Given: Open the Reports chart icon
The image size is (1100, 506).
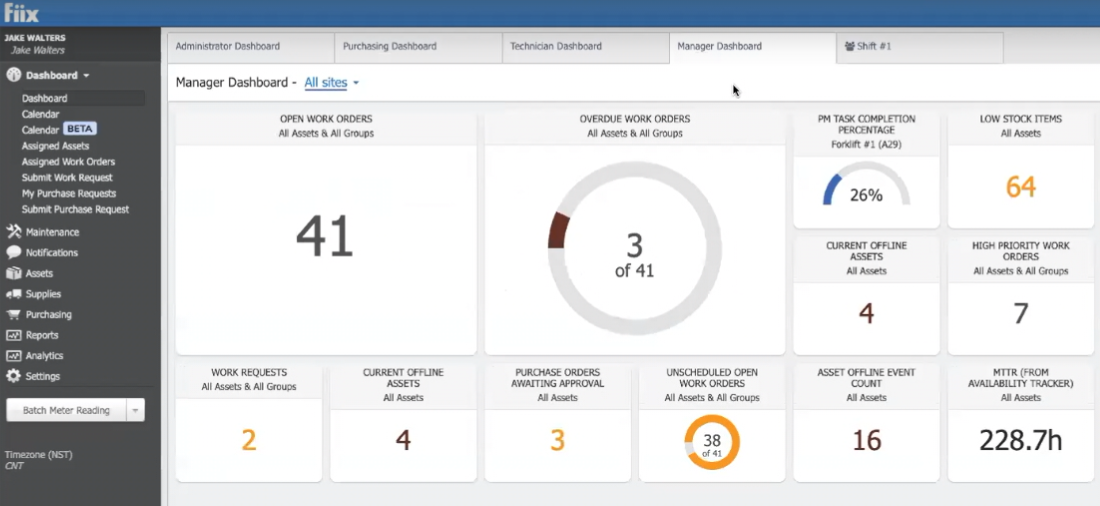Looking at the screenshot, I should pyautogui.click(x=13, y=335).
